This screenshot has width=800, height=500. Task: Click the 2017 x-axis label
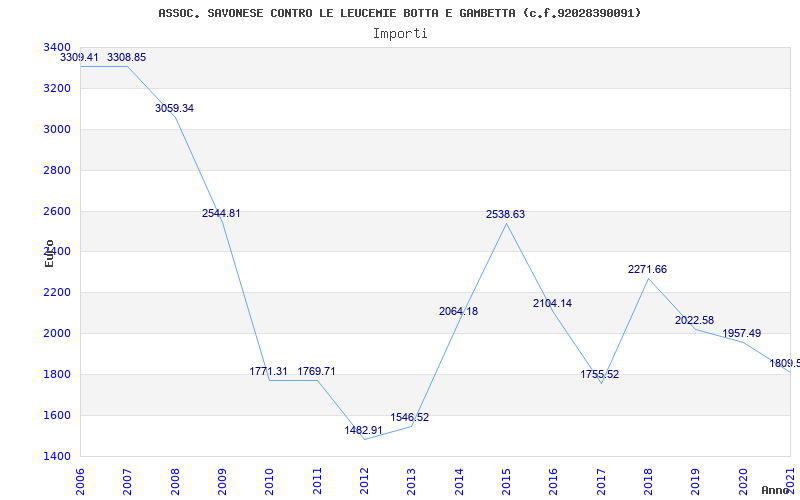pyautogui.click(x=601, y=482)
